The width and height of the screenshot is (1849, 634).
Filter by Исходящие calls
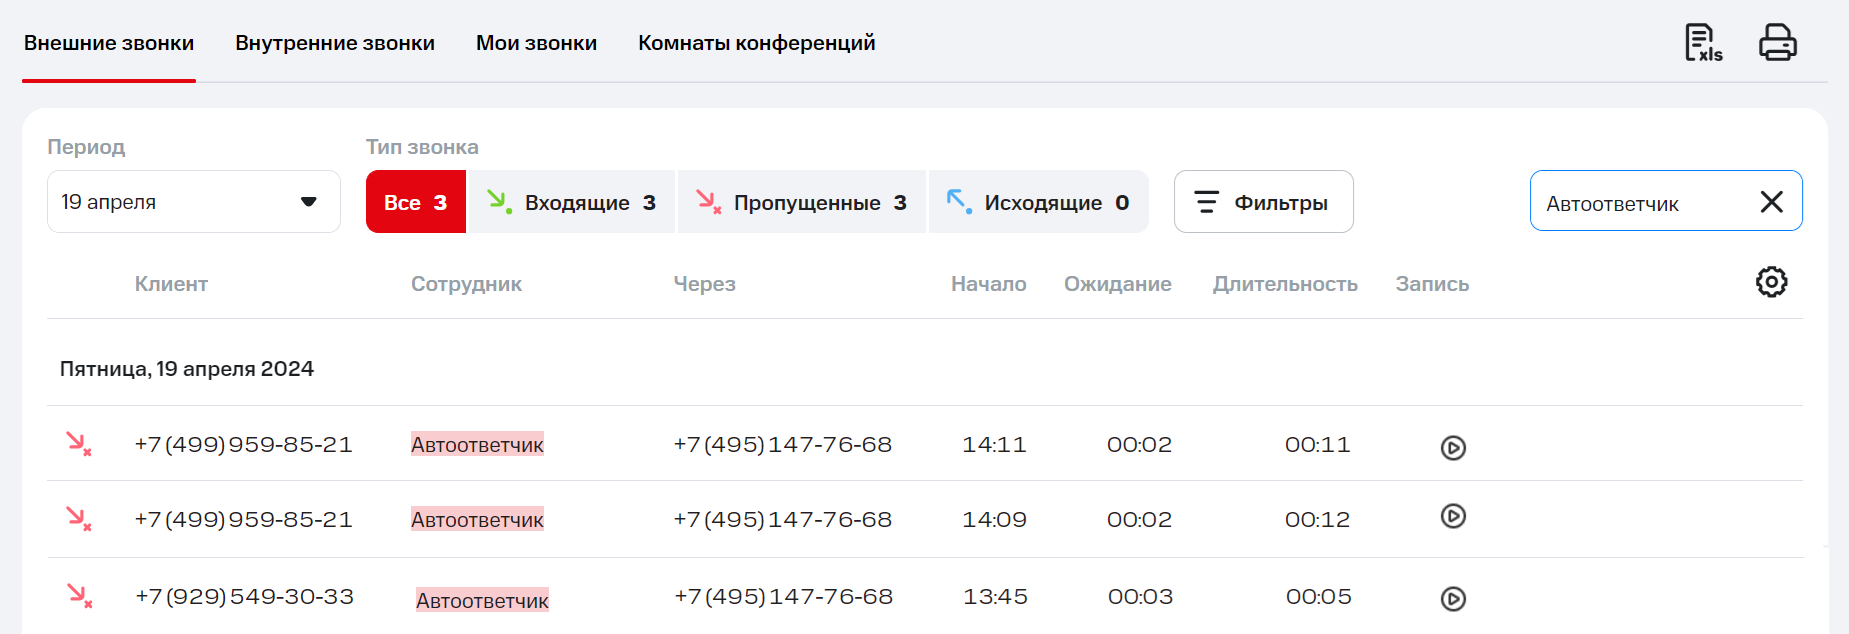[x=1038, y=202]
